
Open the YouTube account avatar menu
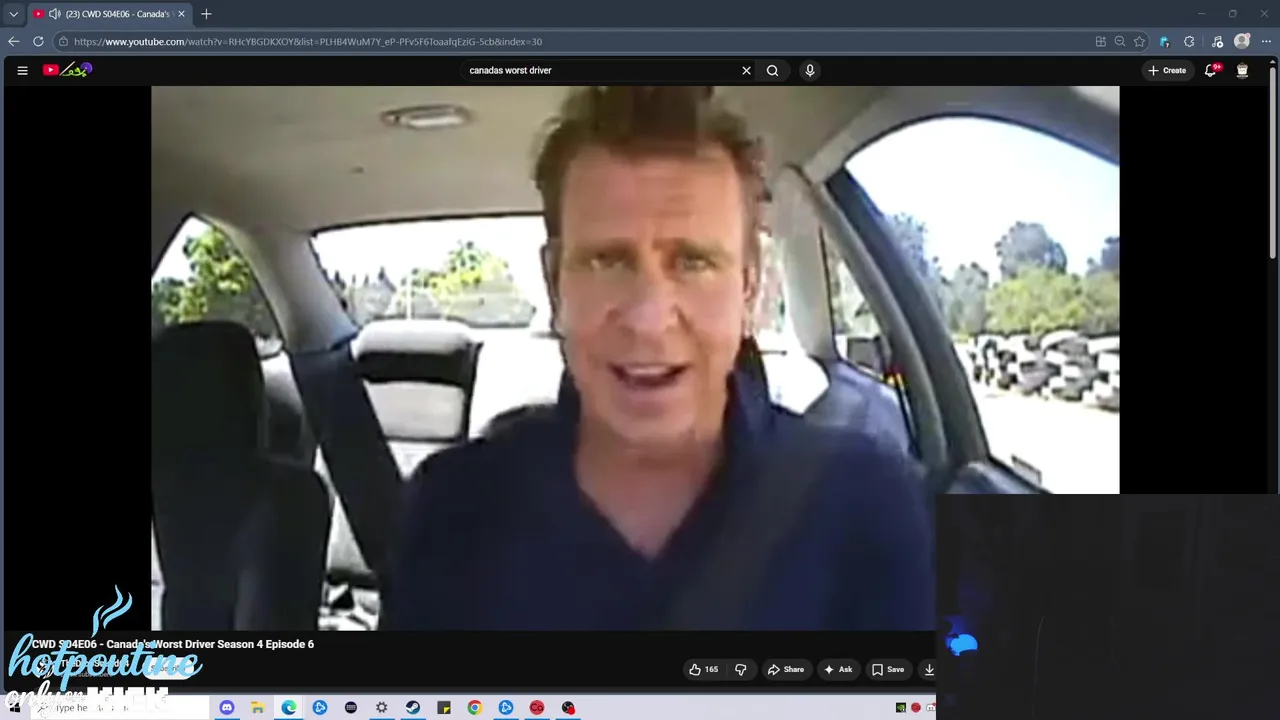(x=1242, y=70)
